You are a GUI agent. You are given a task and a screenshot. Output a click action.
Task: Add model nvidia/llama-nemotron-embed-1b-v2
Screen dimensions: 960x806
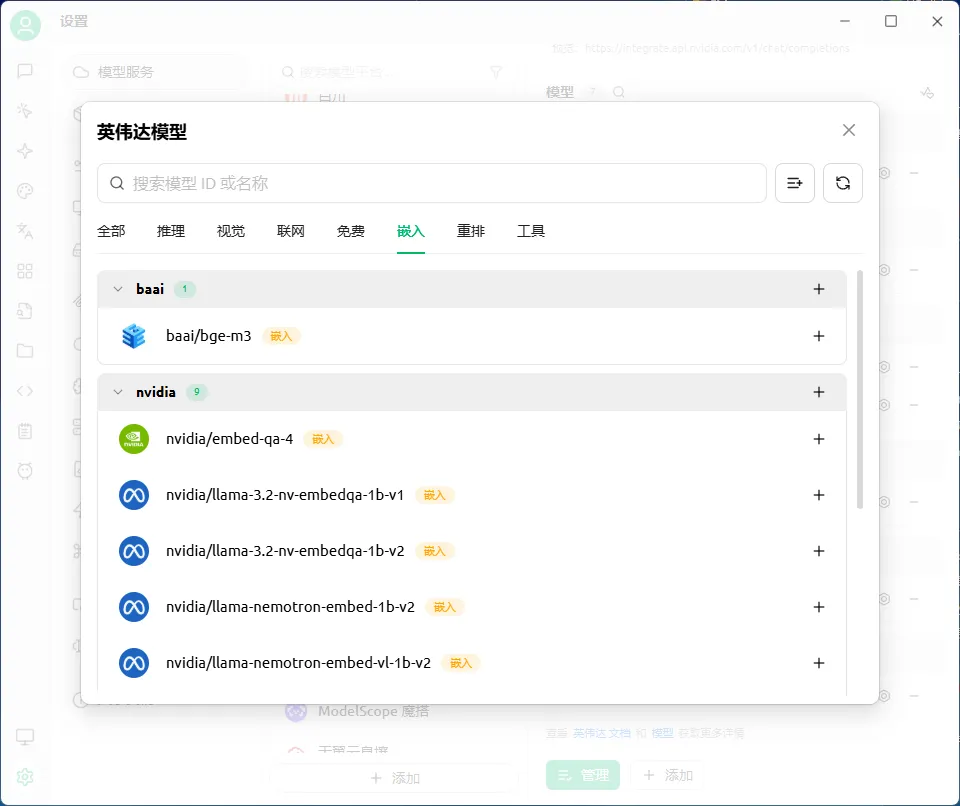[x=819, y=607]
